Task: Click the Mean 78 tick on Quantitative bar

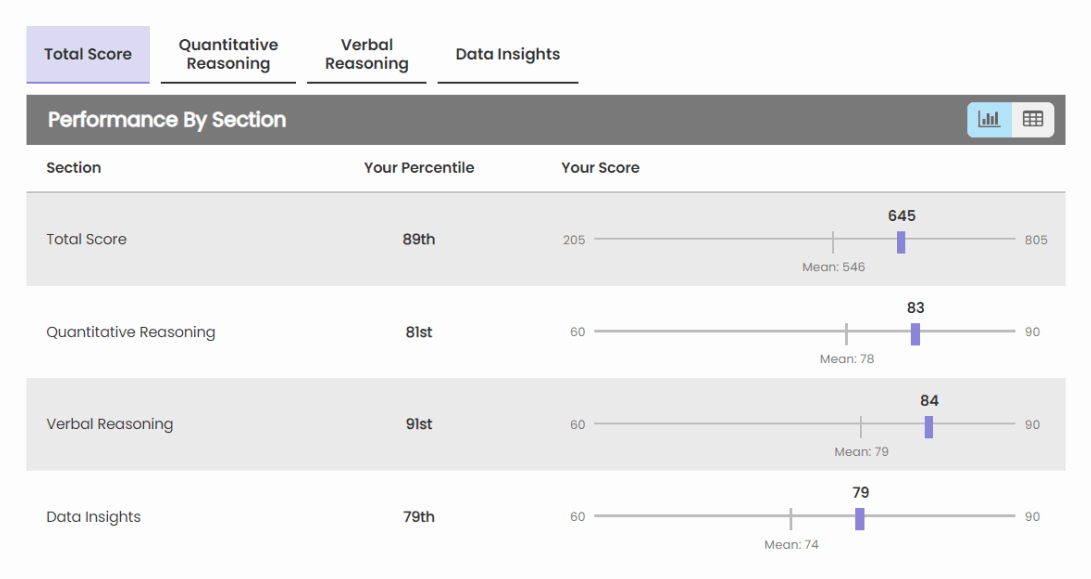Action: pyautogui.click(x=846, y=334)
